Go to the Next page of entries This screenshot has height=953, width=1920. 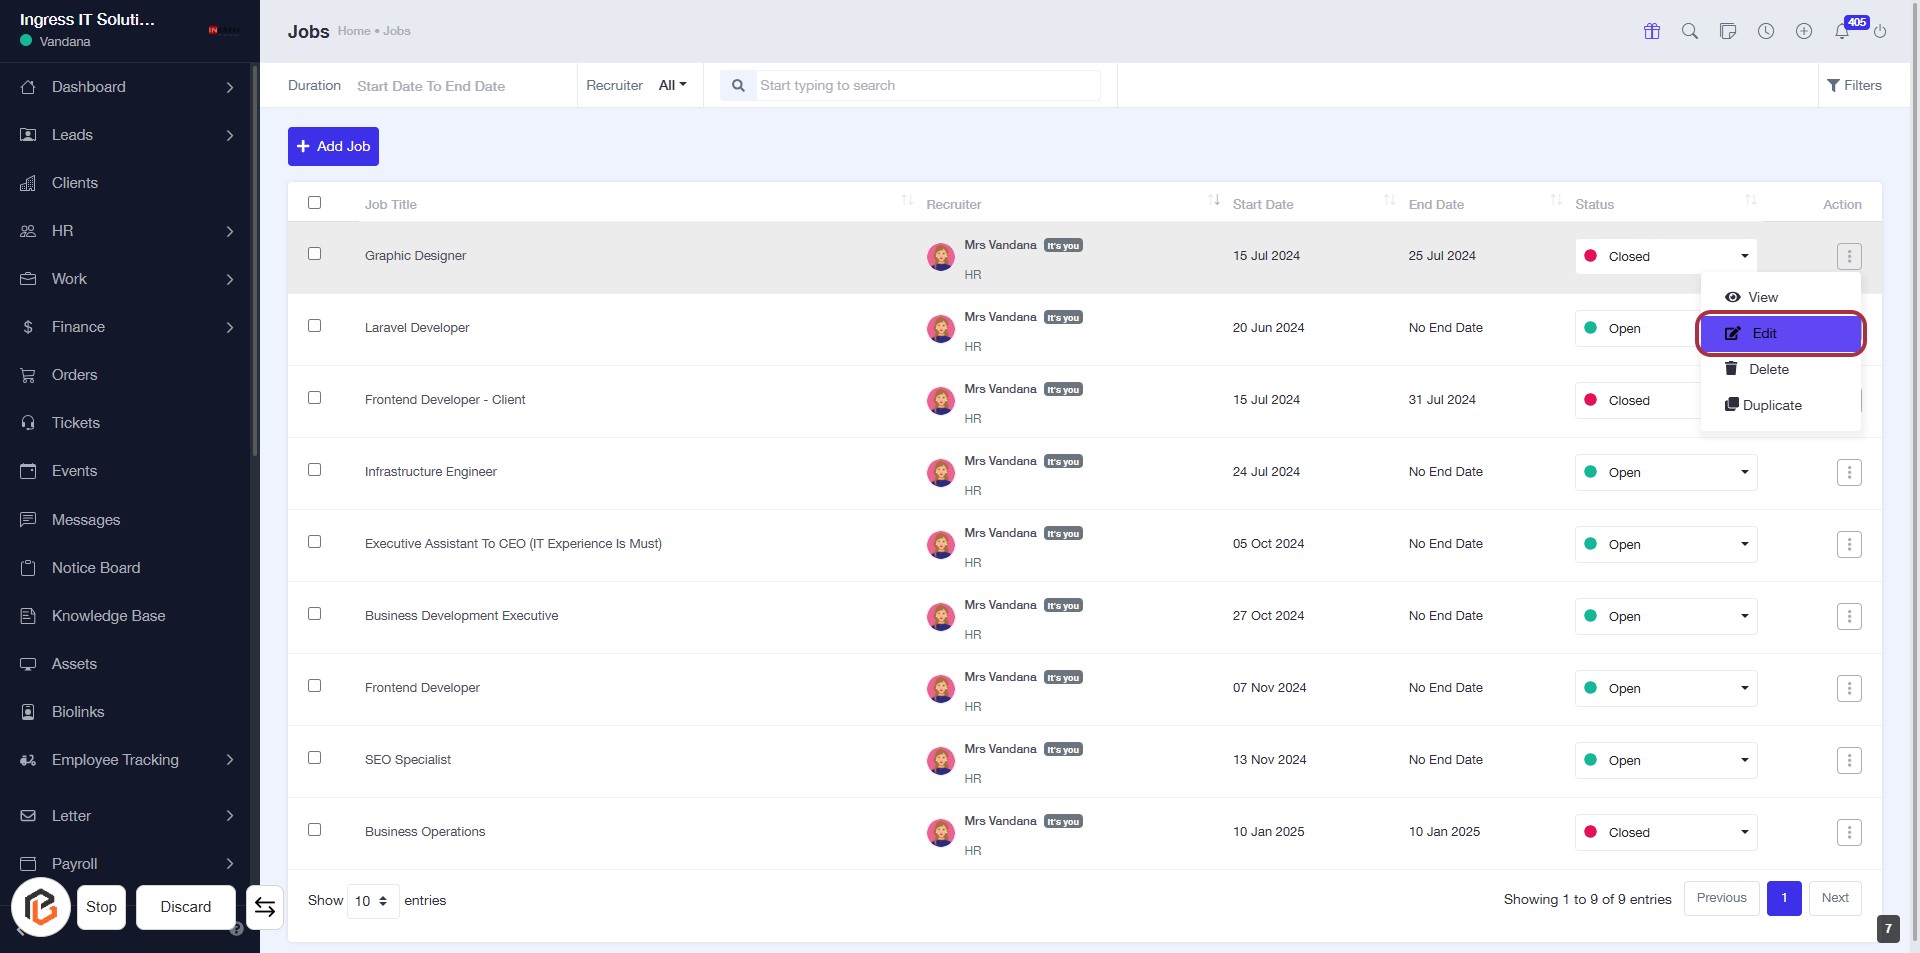(x=1834, y=898)
